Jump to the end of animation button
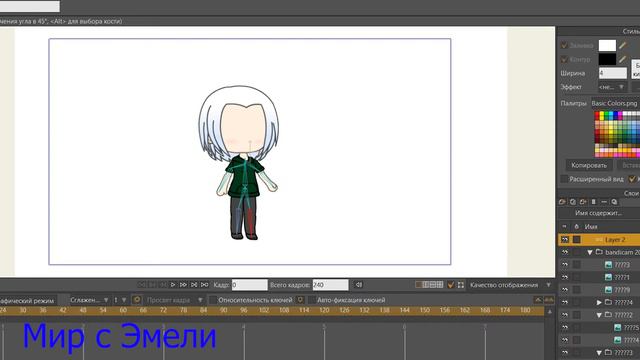 pos(204,285)
